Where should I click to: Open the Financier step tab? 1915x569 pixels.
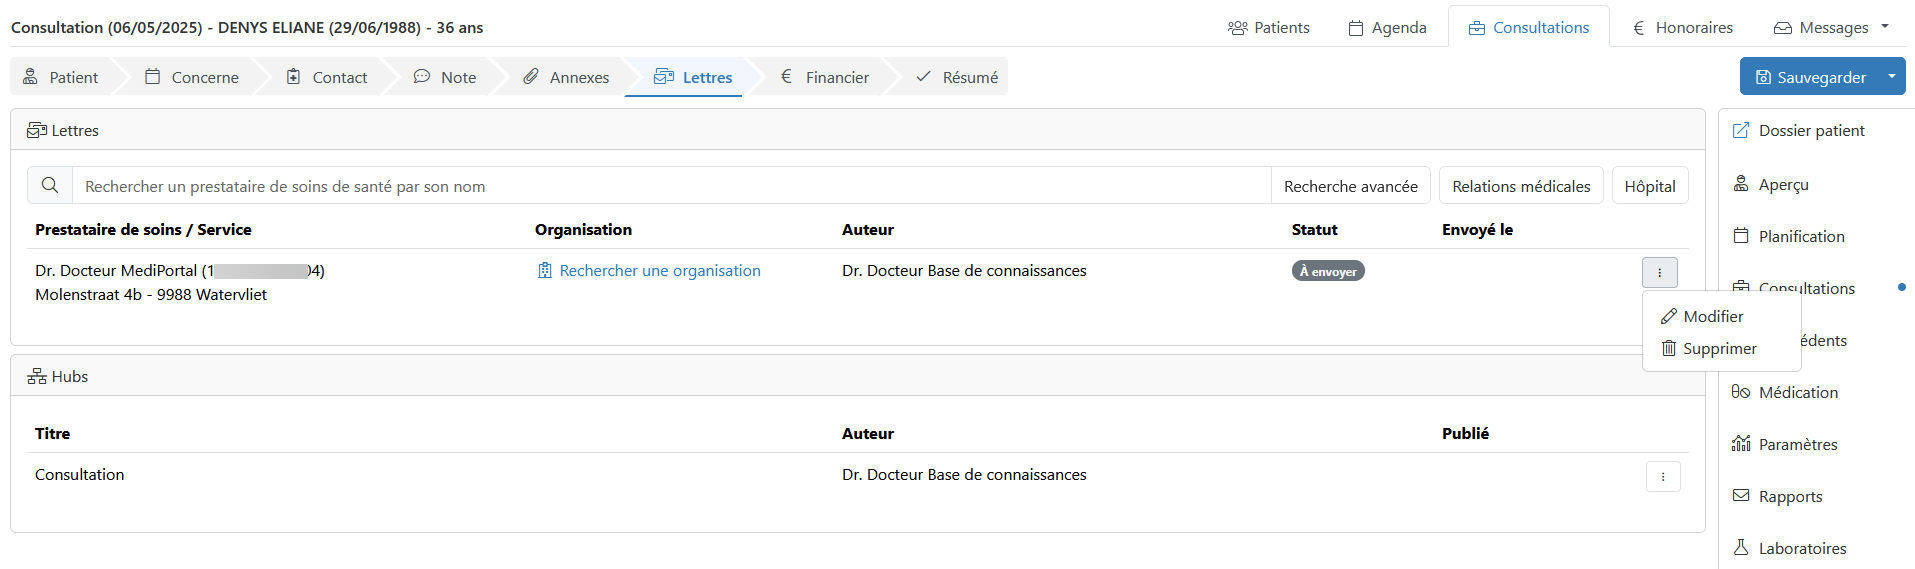tap(825, 77)
